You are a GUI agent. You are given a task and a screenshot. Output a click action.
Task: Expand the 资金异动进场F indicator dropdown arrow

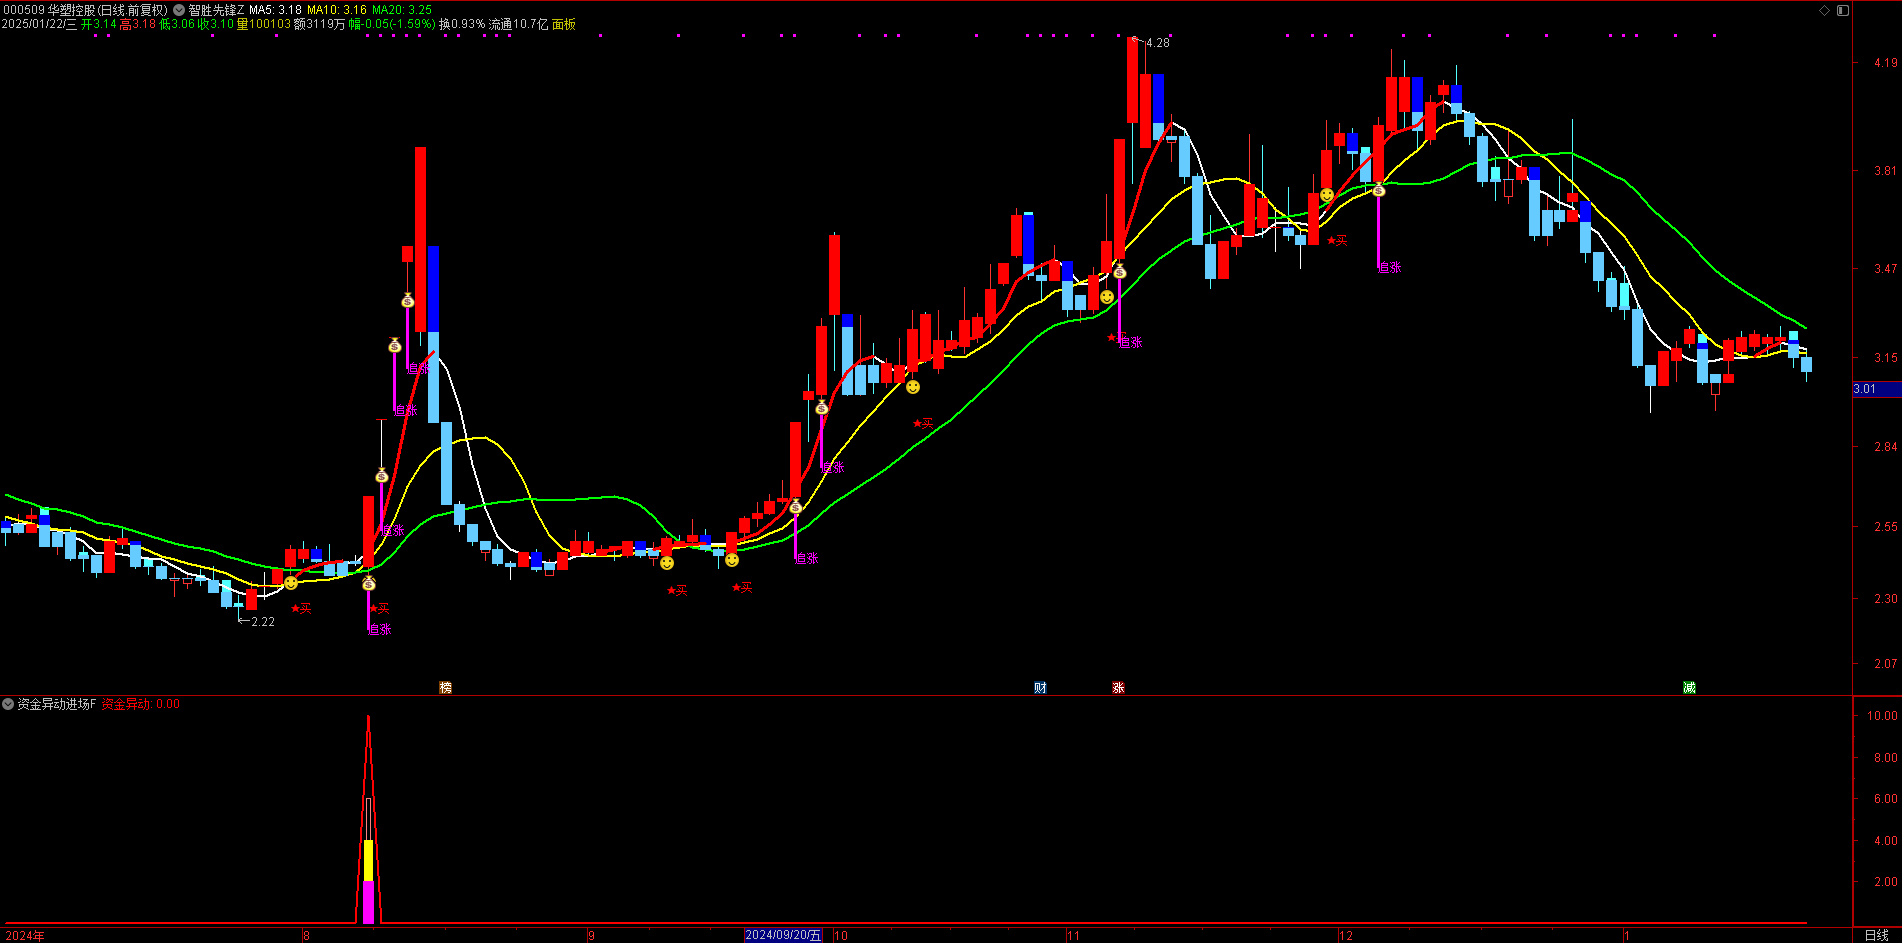pyautogui.click(x=8, y=704)
